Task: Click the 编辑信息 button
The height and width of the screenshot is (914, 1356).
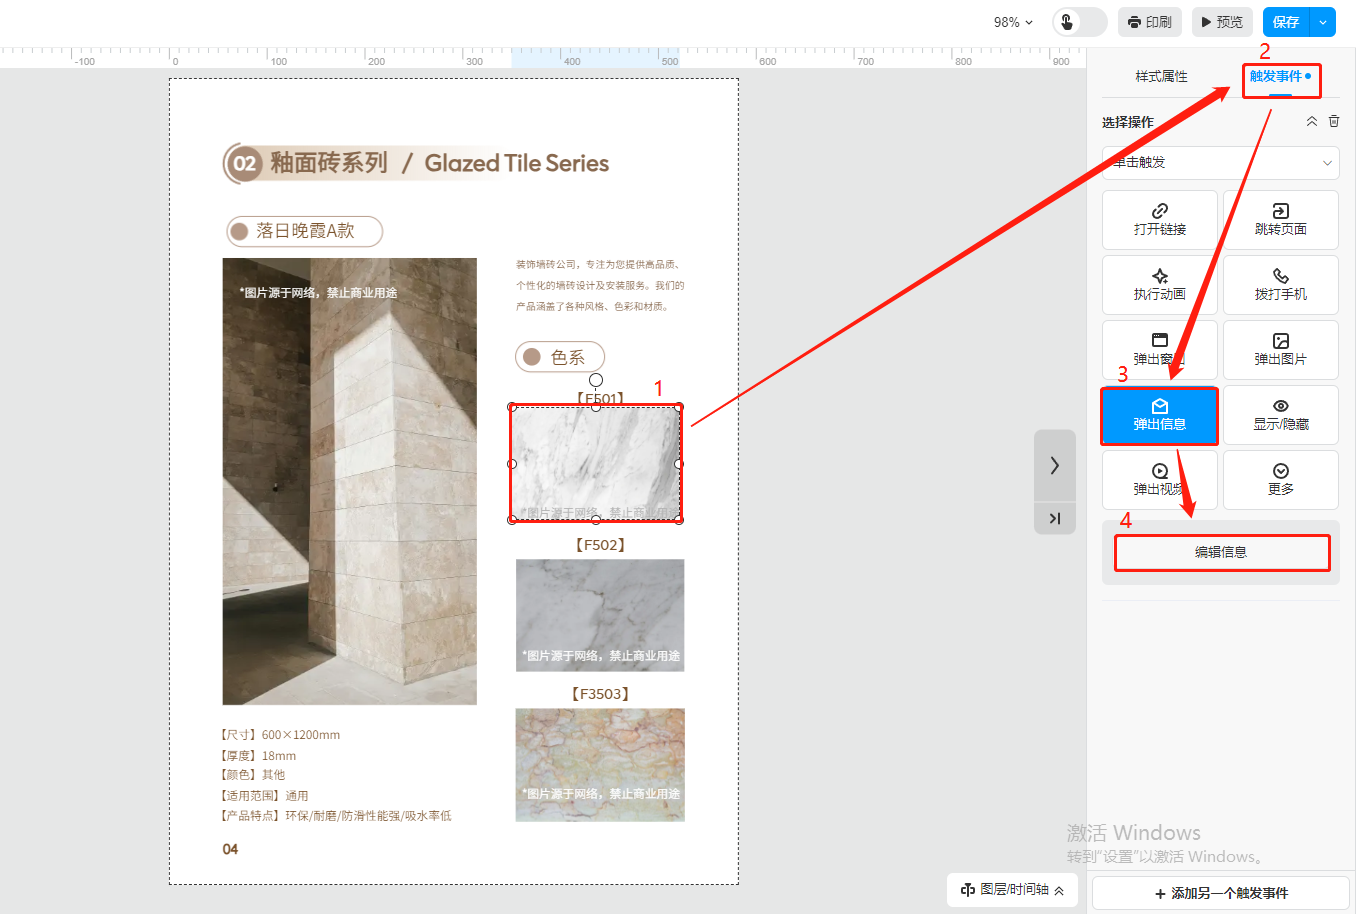Action: point(1221,552)
